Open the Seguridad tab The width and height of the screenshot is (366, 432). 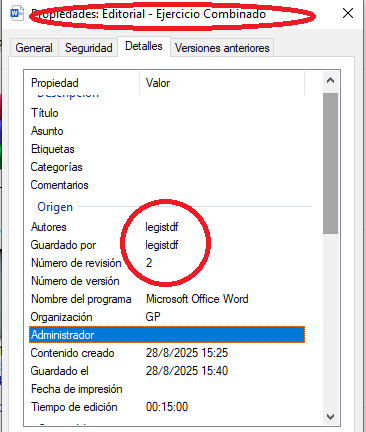click(88, 48)
